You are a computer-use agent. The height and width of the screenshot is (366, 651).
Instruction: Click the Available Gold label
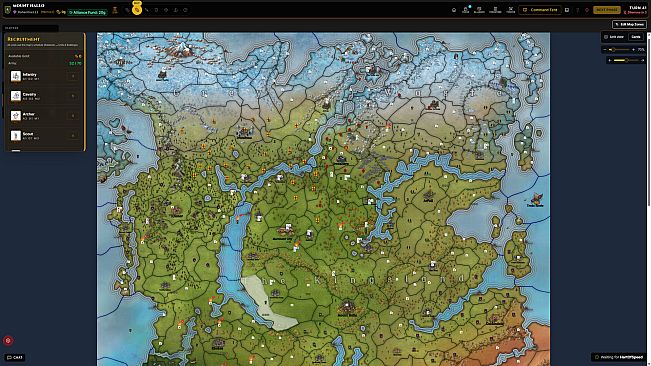(19, 56)
